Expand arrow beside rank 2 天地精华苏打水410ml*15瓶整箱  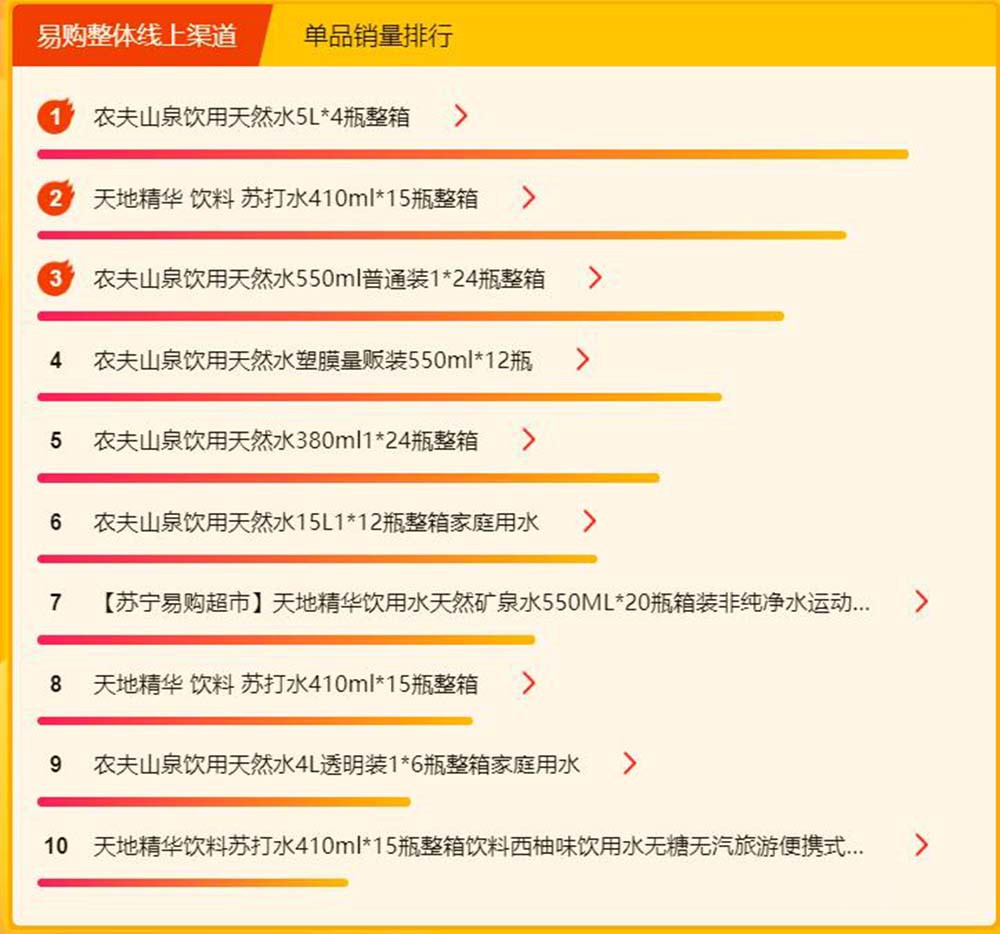pos(528,197)
